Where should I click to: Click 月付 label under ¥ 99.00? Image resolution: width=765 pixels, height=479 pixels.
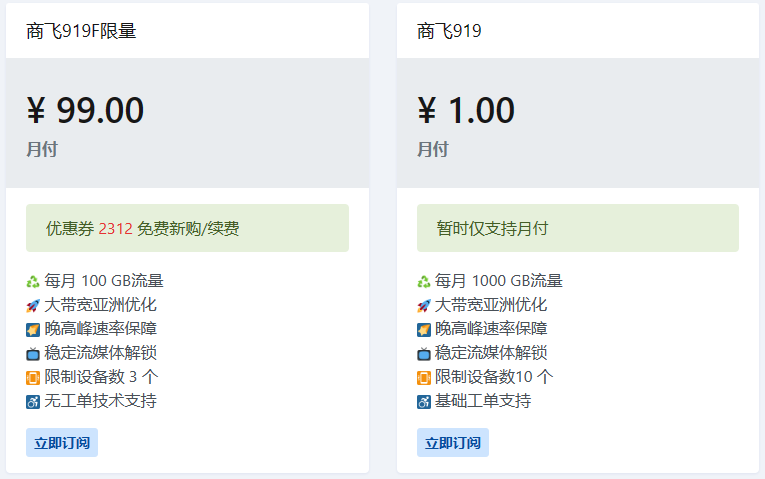[x=42, y=150]
